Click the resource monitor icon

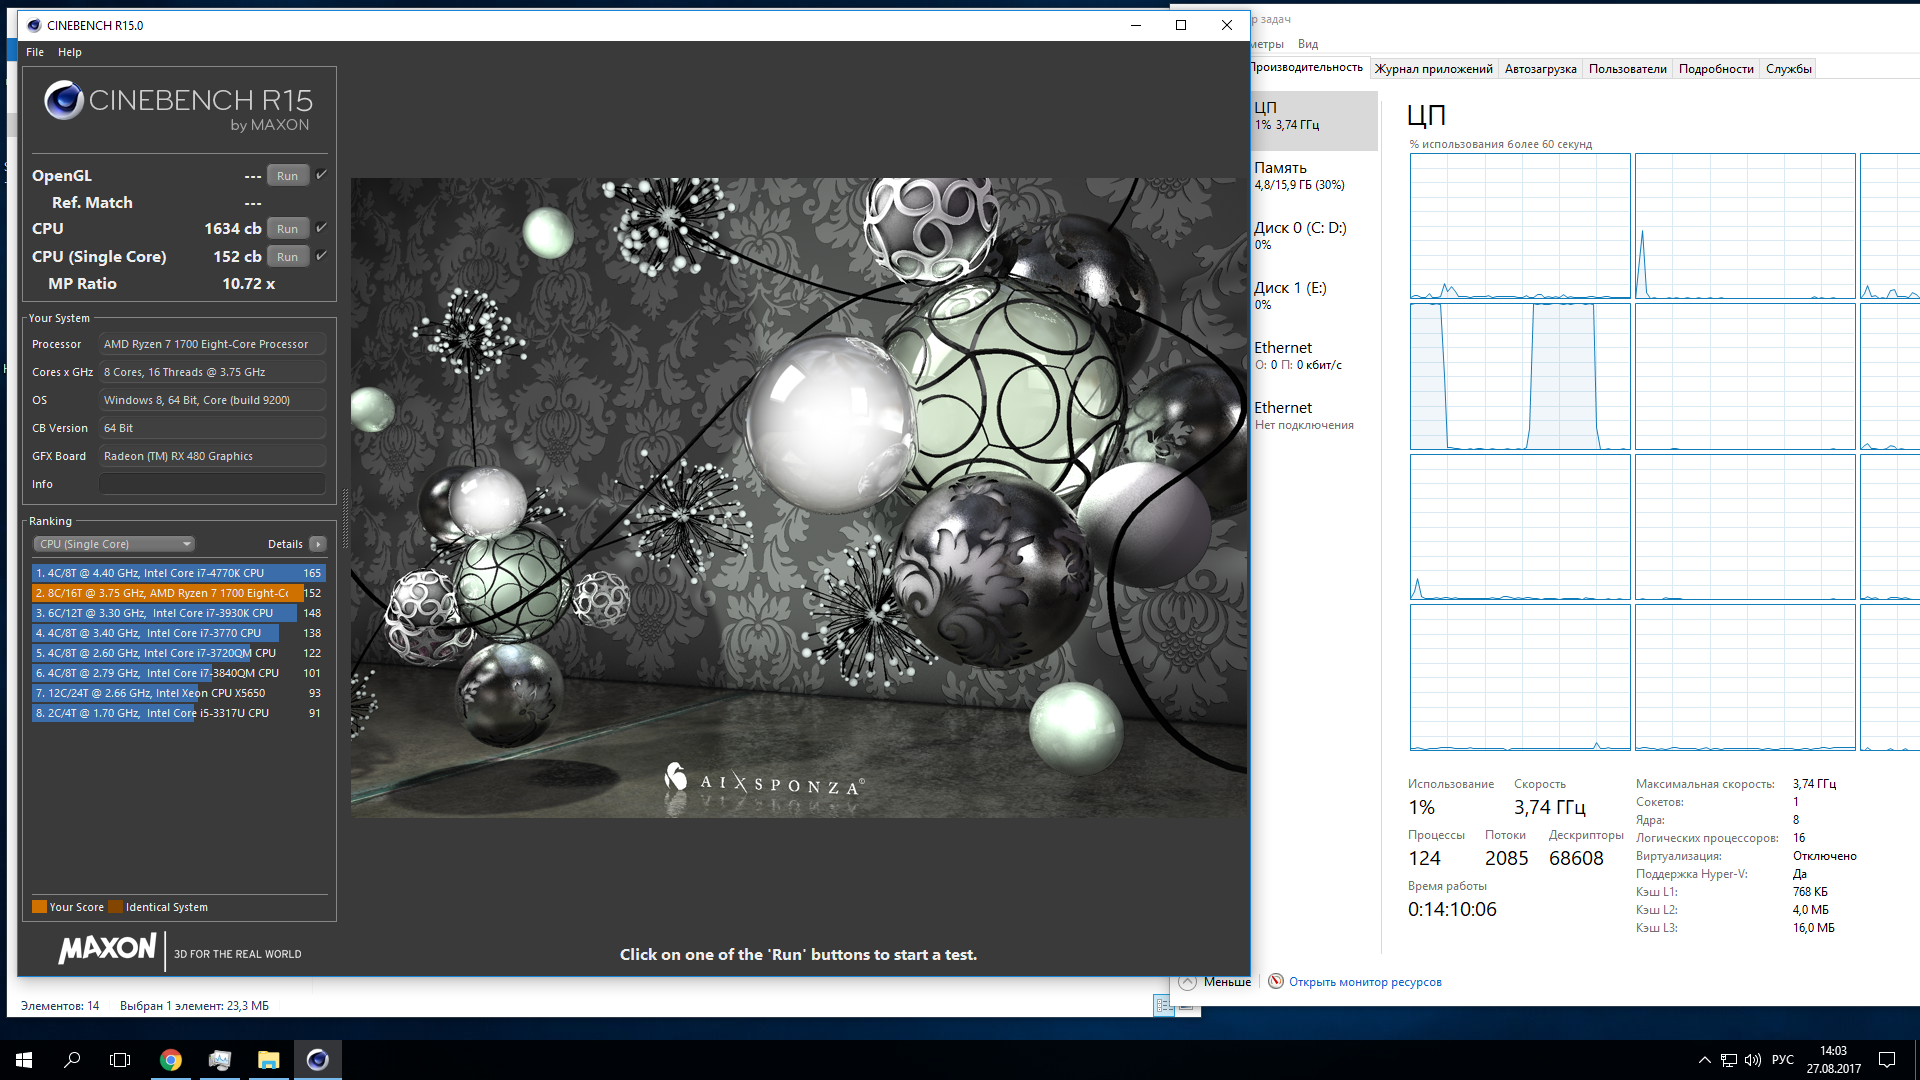coord(1276,982)
